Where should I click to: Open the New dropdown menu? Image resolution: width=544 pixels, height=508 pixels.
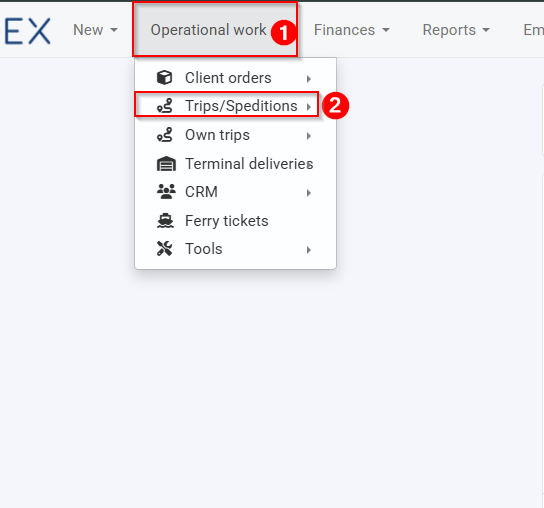point(95,30)
